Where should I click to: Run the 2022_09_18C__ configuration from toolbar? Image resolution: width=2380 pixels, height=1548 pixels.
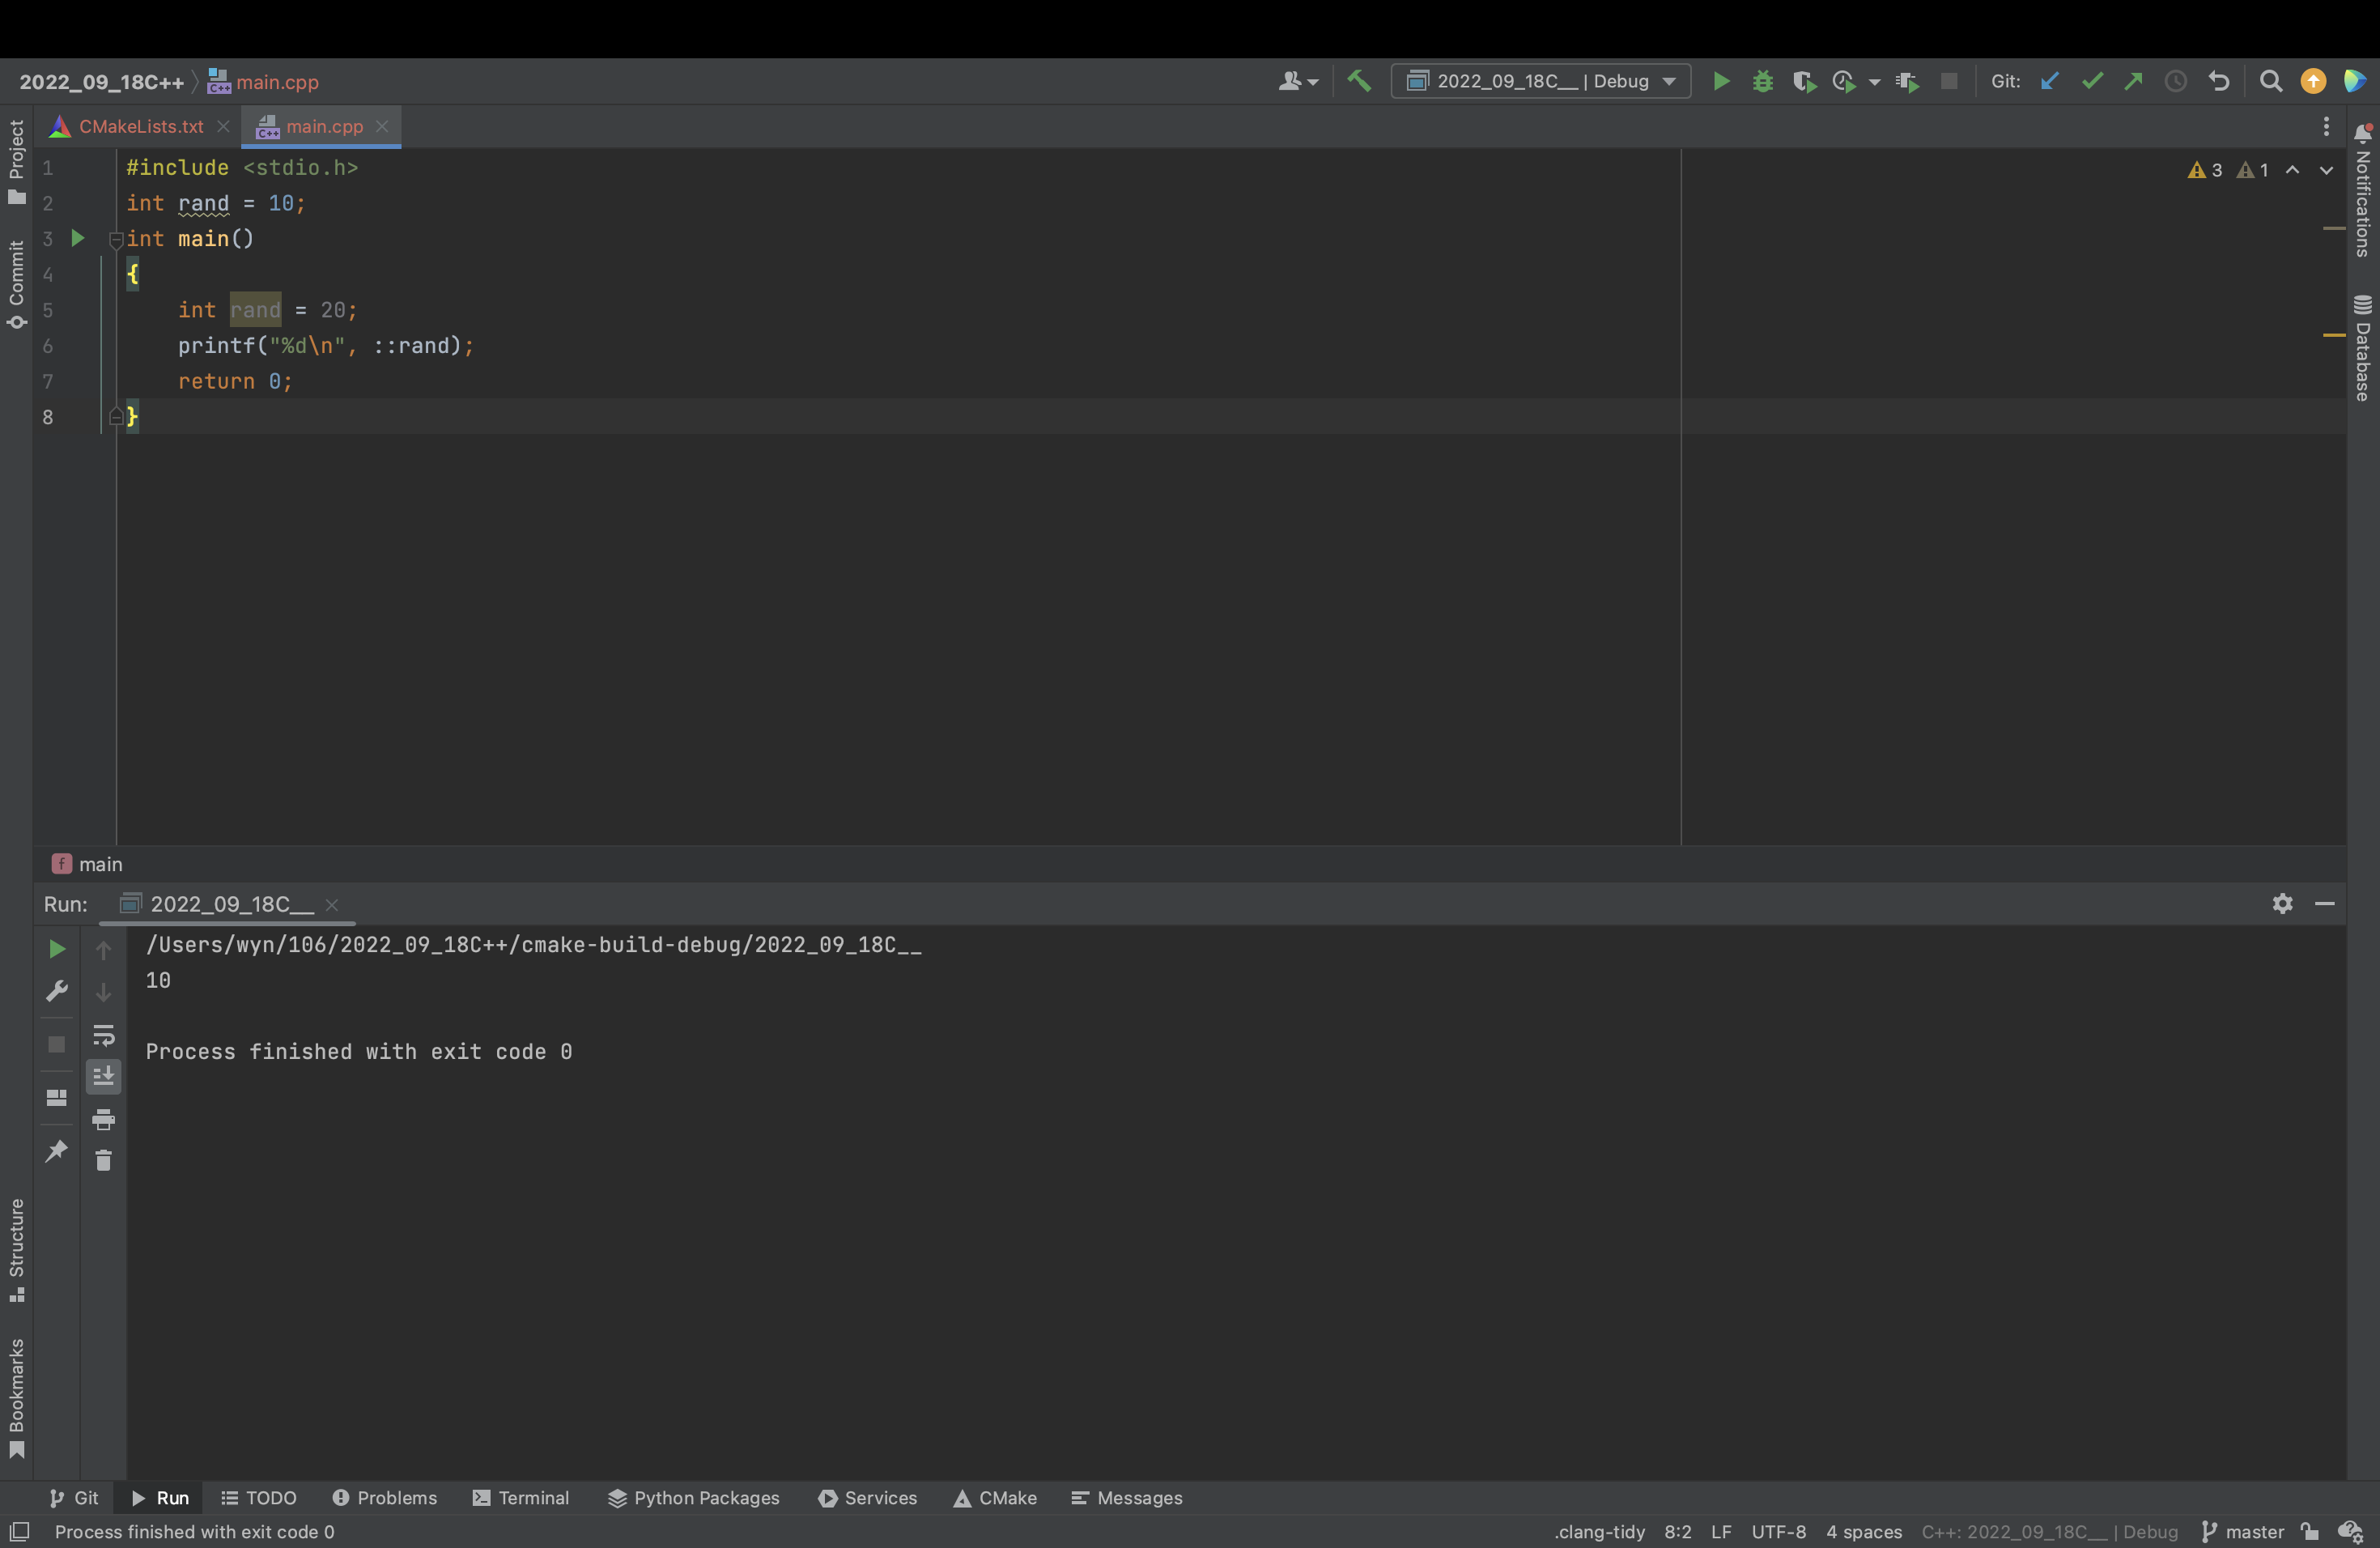coord(1721,81)
